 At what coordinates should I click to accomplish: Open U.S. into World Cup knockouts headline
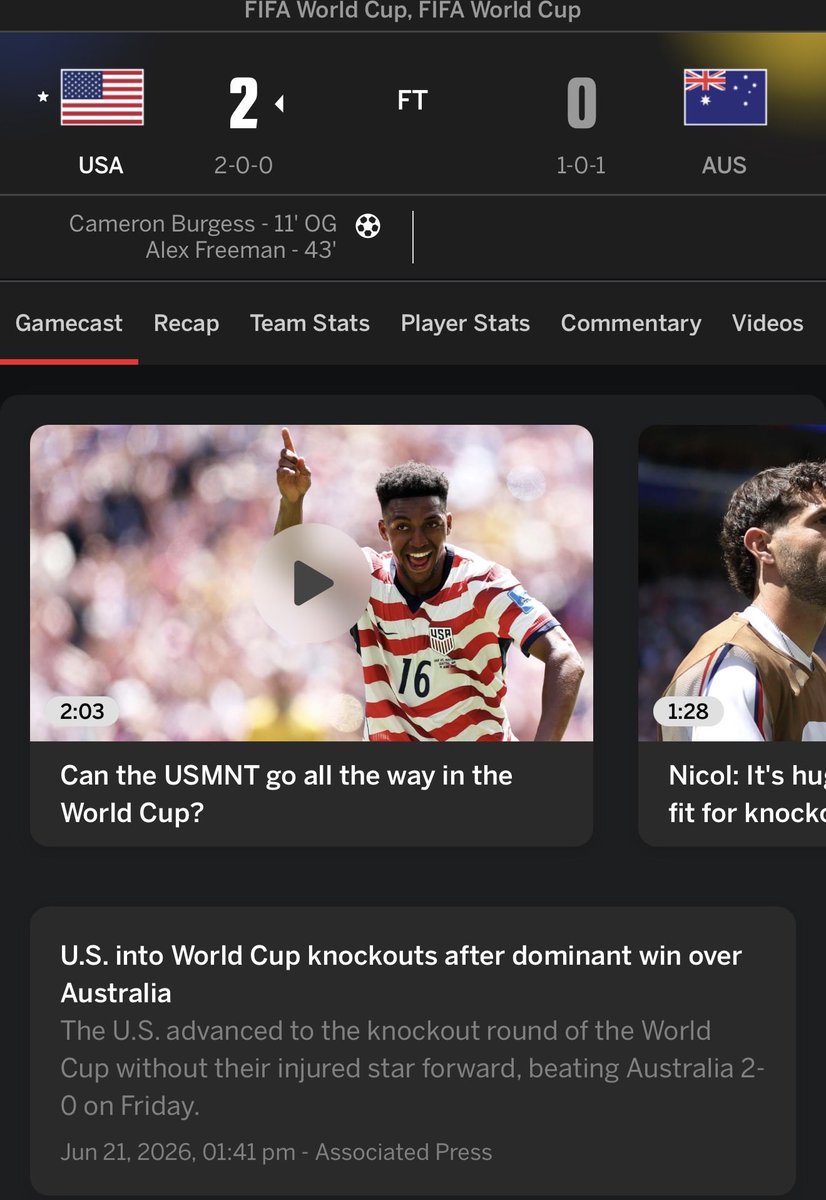401,974
